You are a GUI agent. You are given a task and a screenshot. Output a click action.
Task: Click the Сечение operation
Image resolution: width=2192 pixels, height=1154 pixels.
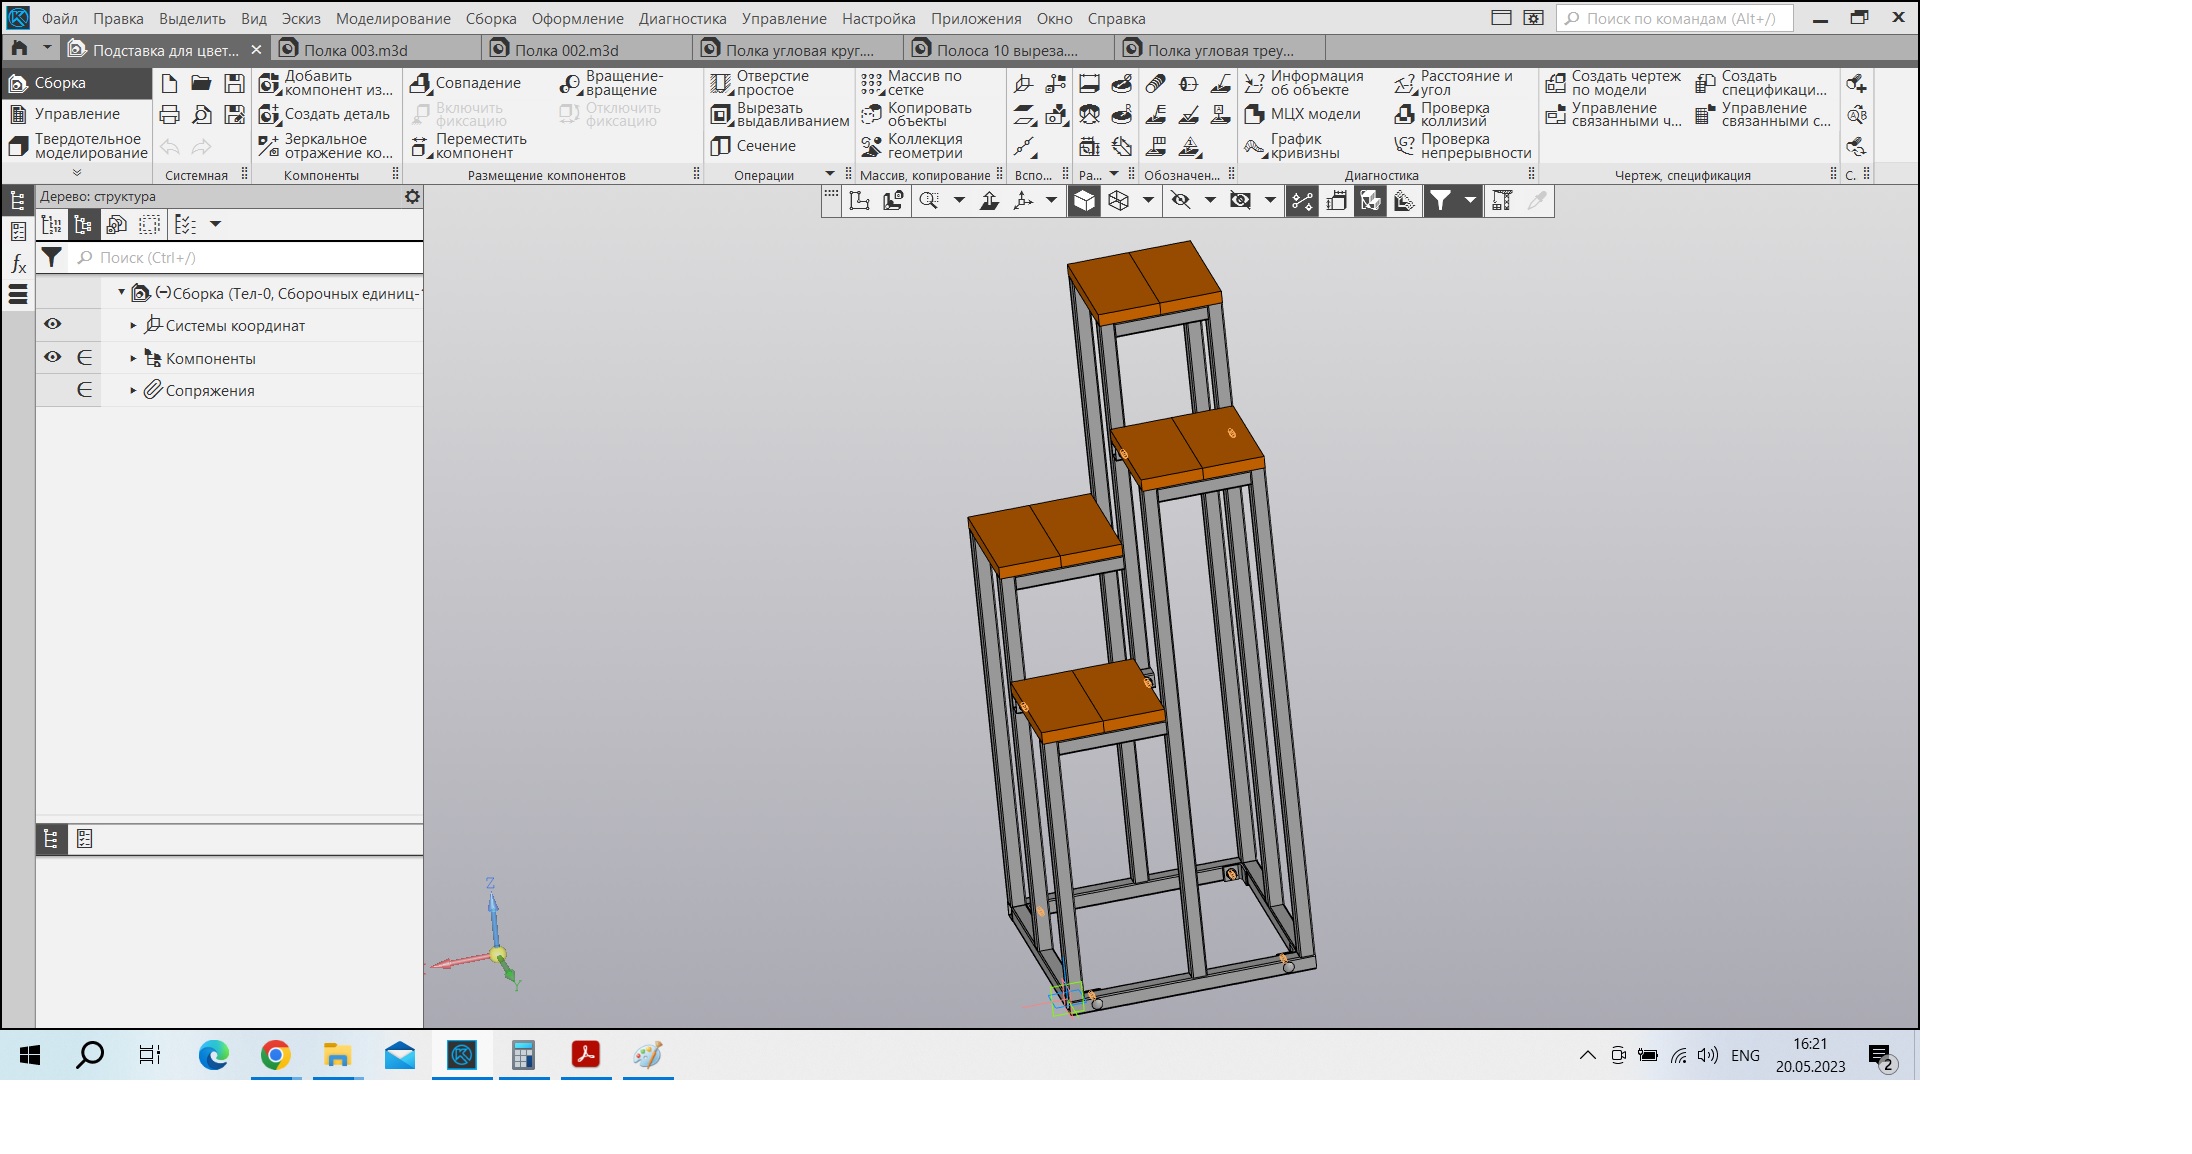[x=753, y=146]
